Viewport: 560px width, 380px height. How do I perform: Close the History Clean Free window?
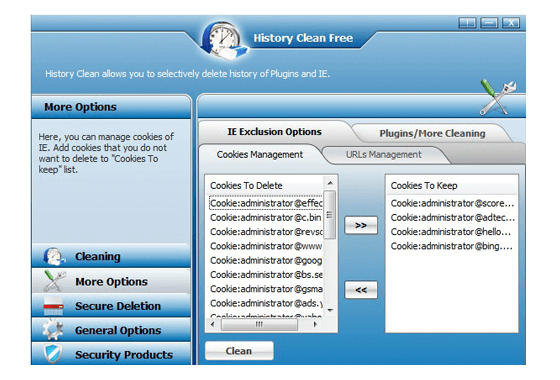coord(511,23)
